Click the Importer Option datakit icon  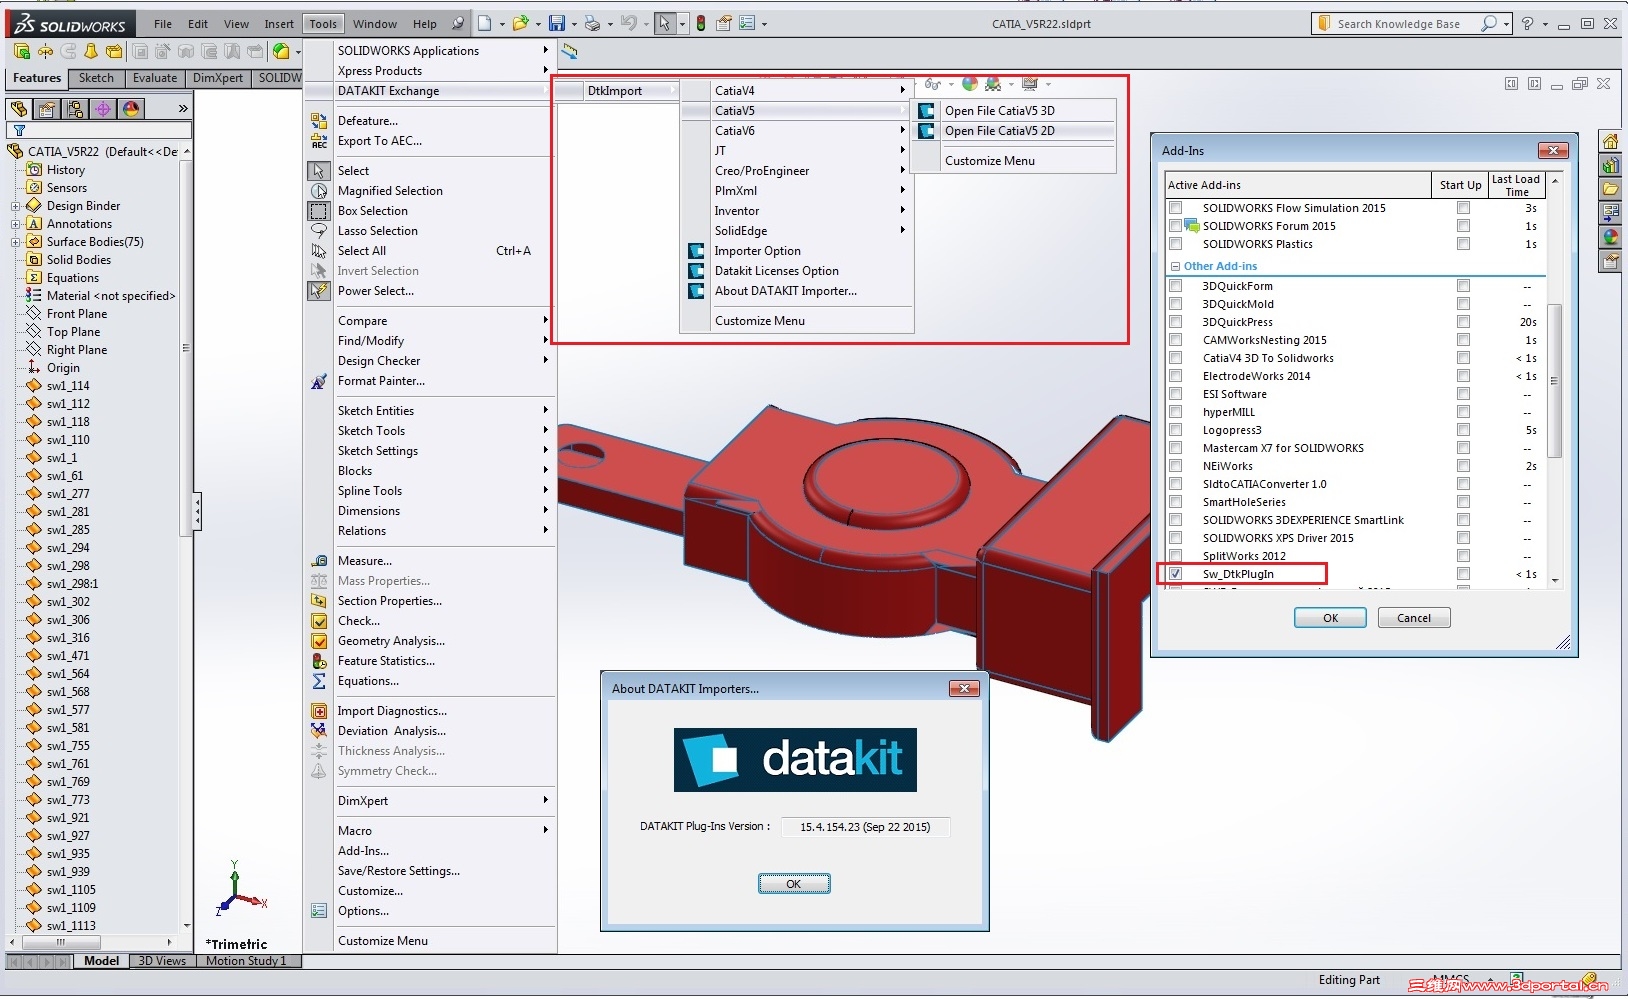click(x=696, y=251)
